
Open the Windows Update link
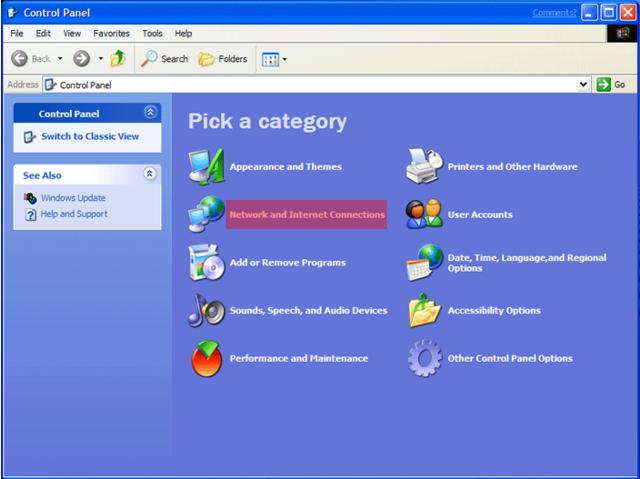click(x=73, y=198)
